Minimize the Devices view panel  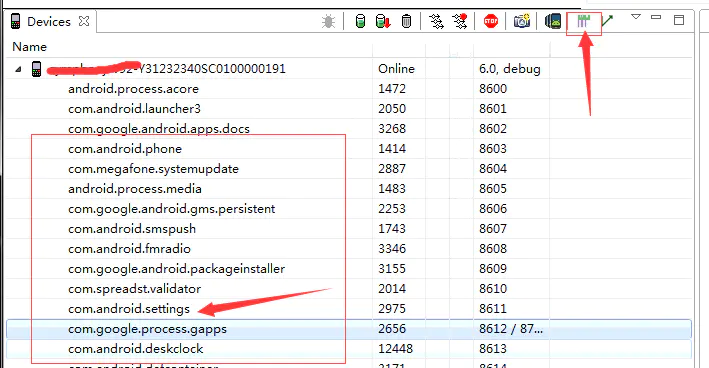point(656,18)
